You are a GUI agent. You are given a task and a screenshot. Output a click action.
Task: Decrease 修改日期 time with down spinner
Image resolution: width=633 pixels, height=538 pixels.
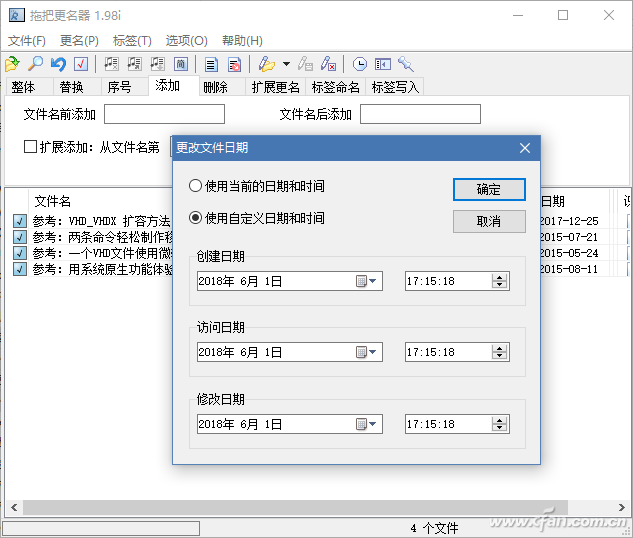pyautogui.click(x=500, y=428)
